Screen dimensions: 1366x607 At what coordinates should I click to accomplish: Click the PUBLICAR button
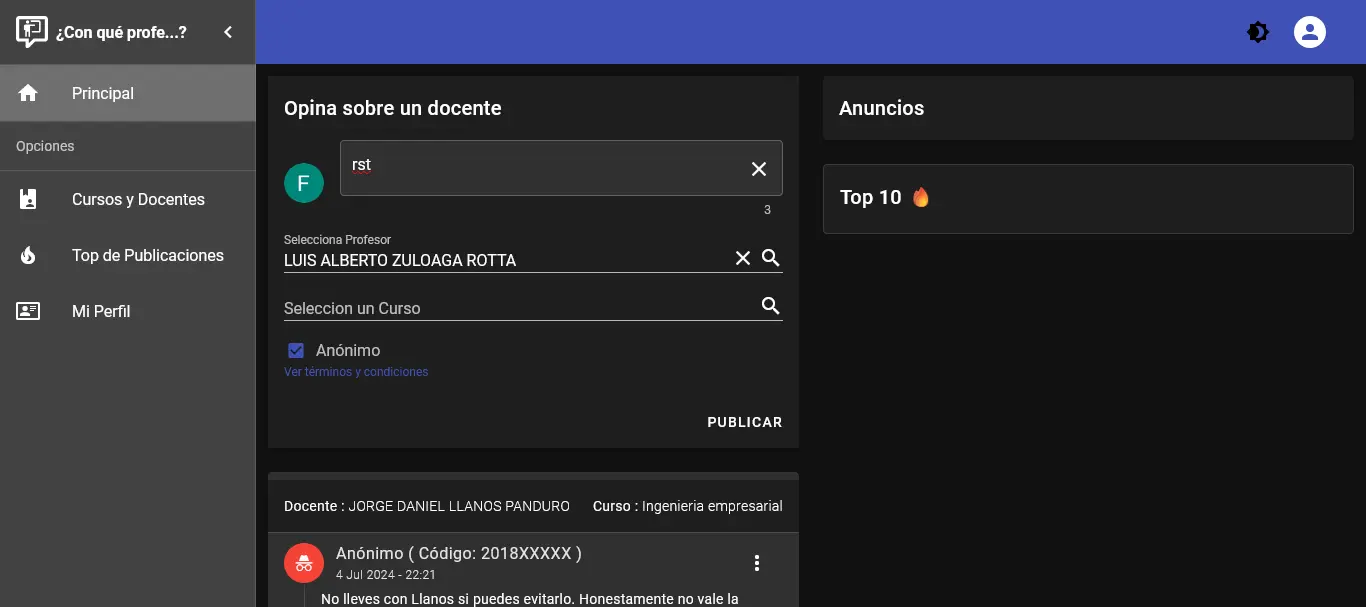point(745,422)
